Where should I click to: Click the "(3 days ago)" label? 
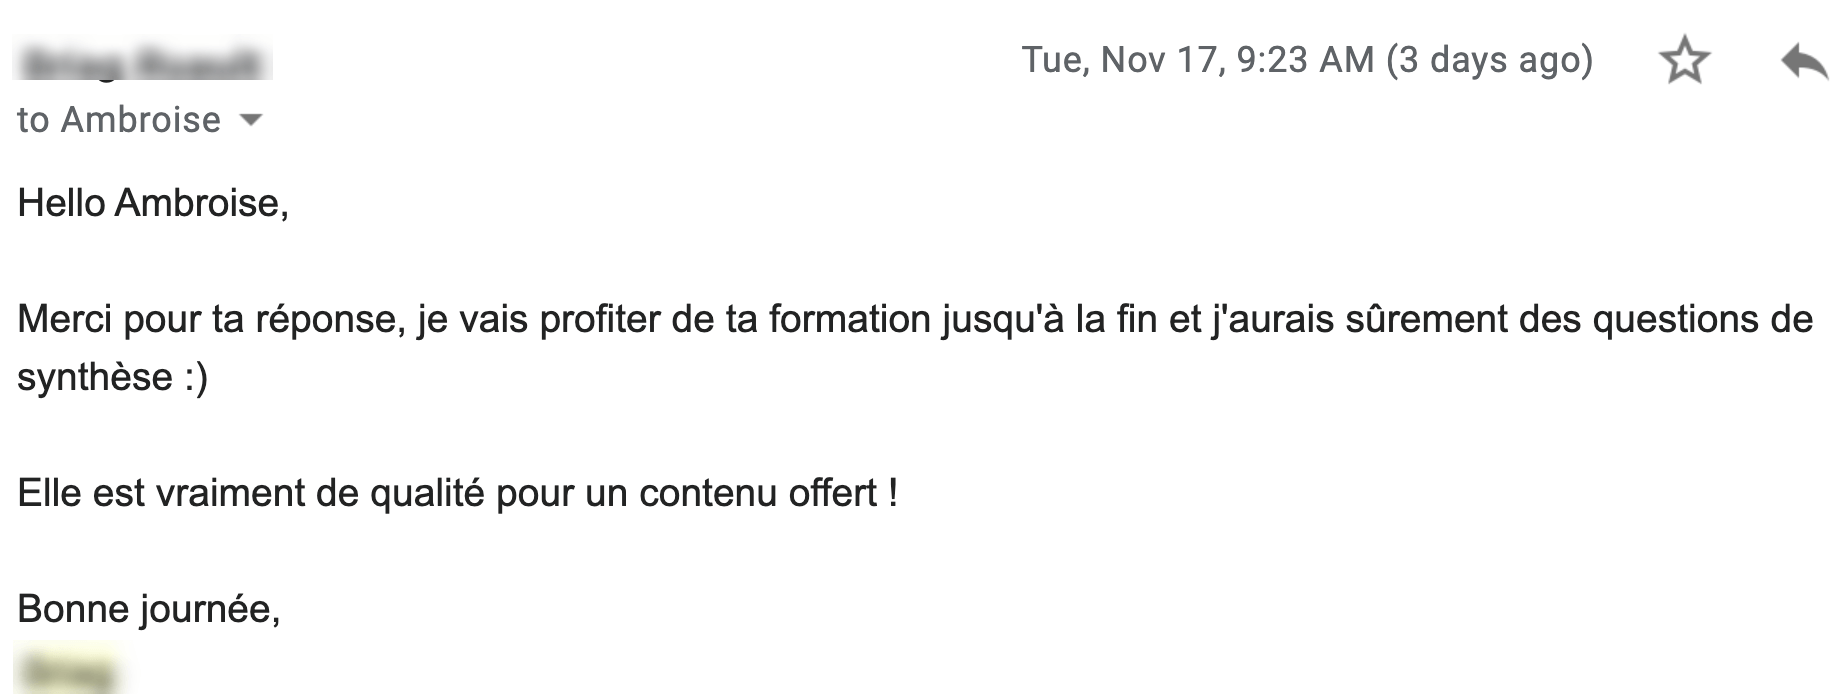[x=1489, y=60]
